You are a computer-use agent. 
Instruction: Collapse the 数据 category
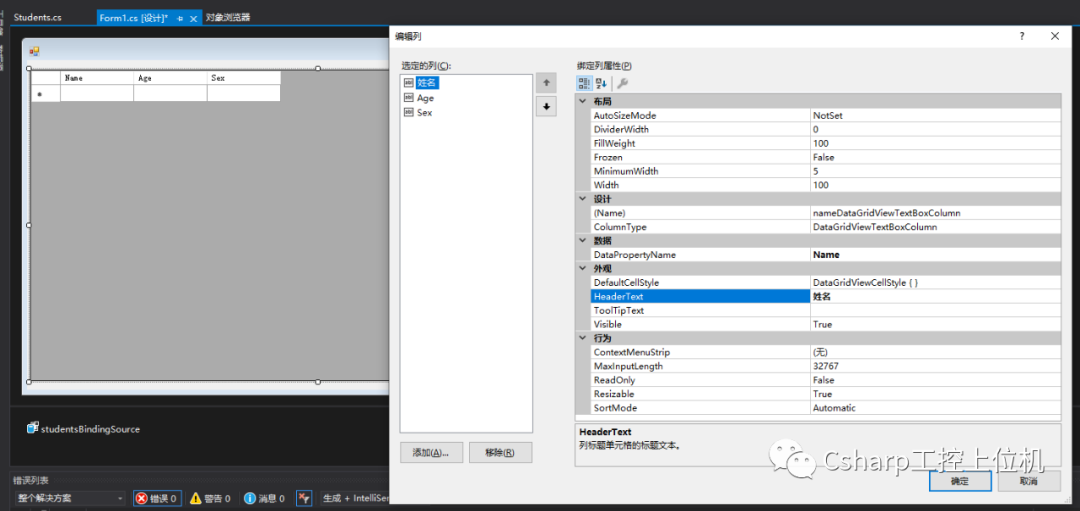pyautogui.click(x=583, y=240)
